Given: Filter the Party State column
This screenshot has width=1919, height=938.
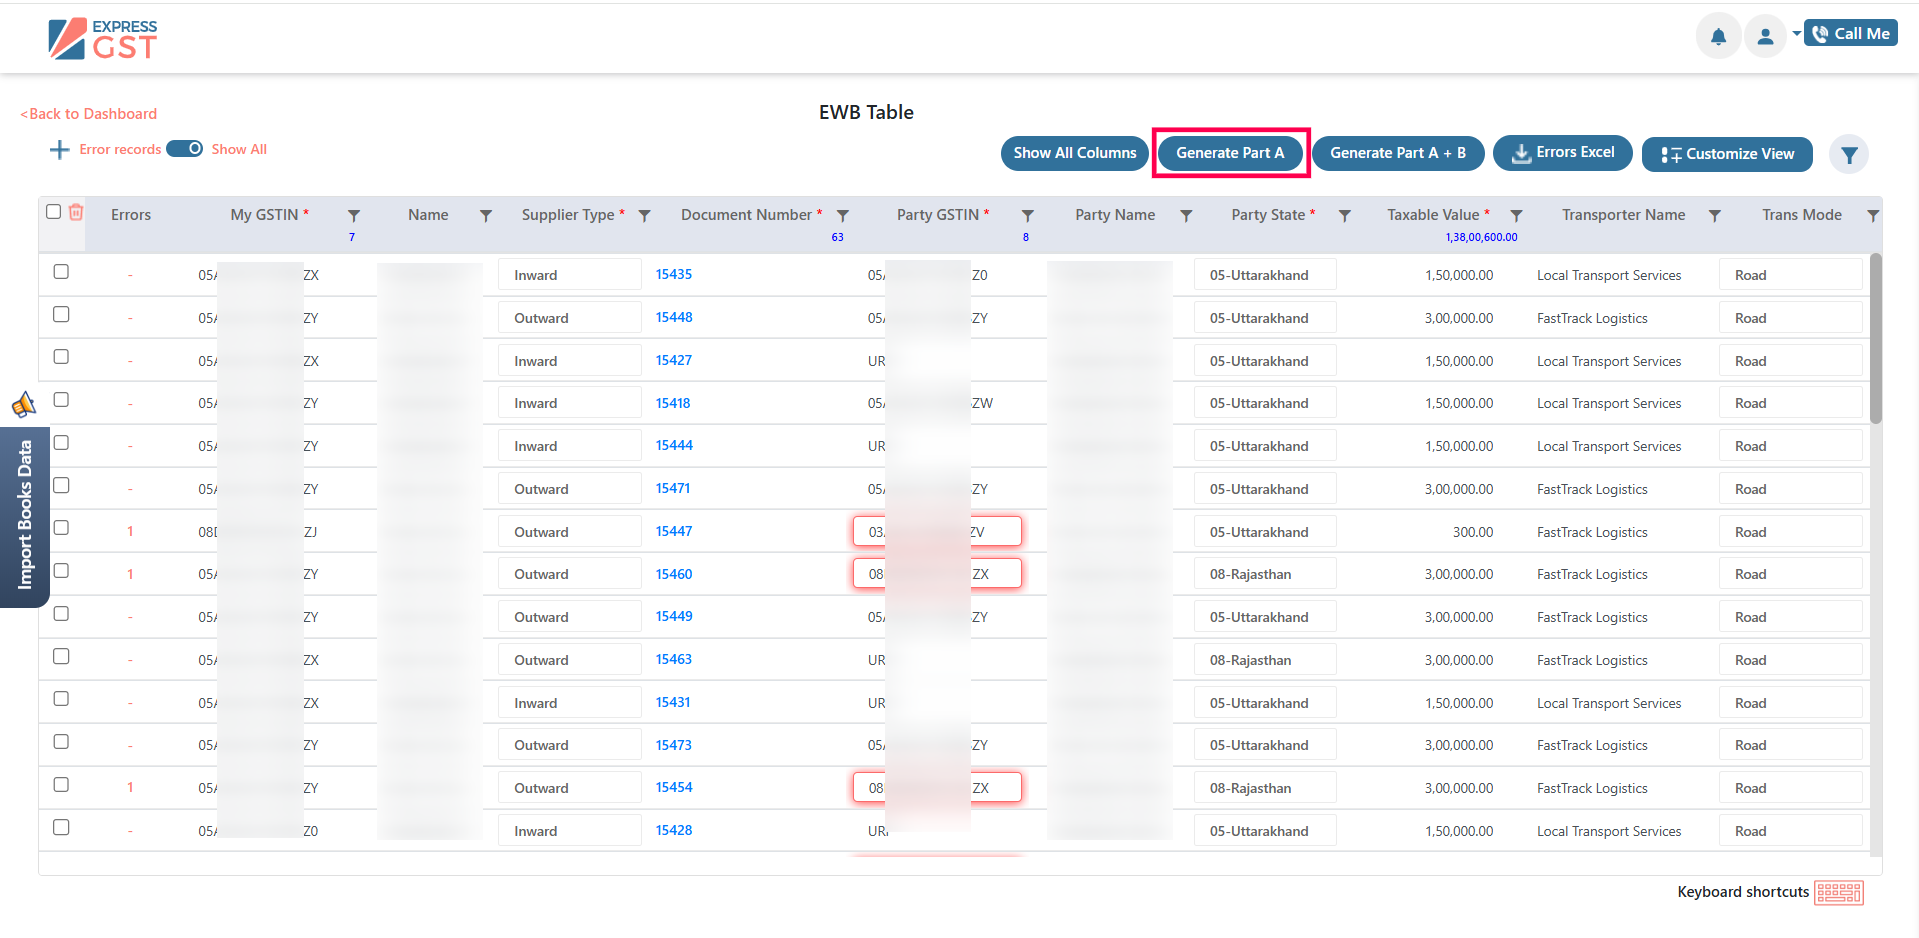Looking at the screenshot, I should 1345,216.
